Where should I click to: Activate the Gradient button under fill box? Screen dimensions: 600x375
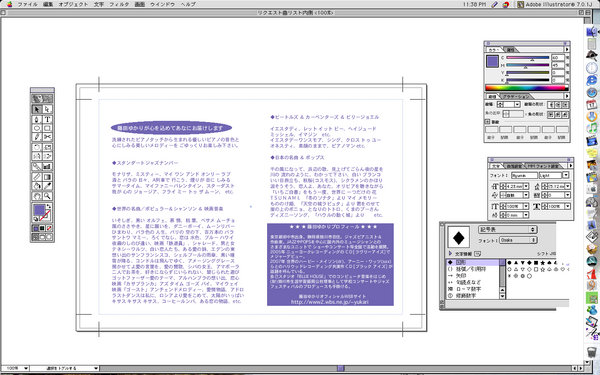pos(42,228)
